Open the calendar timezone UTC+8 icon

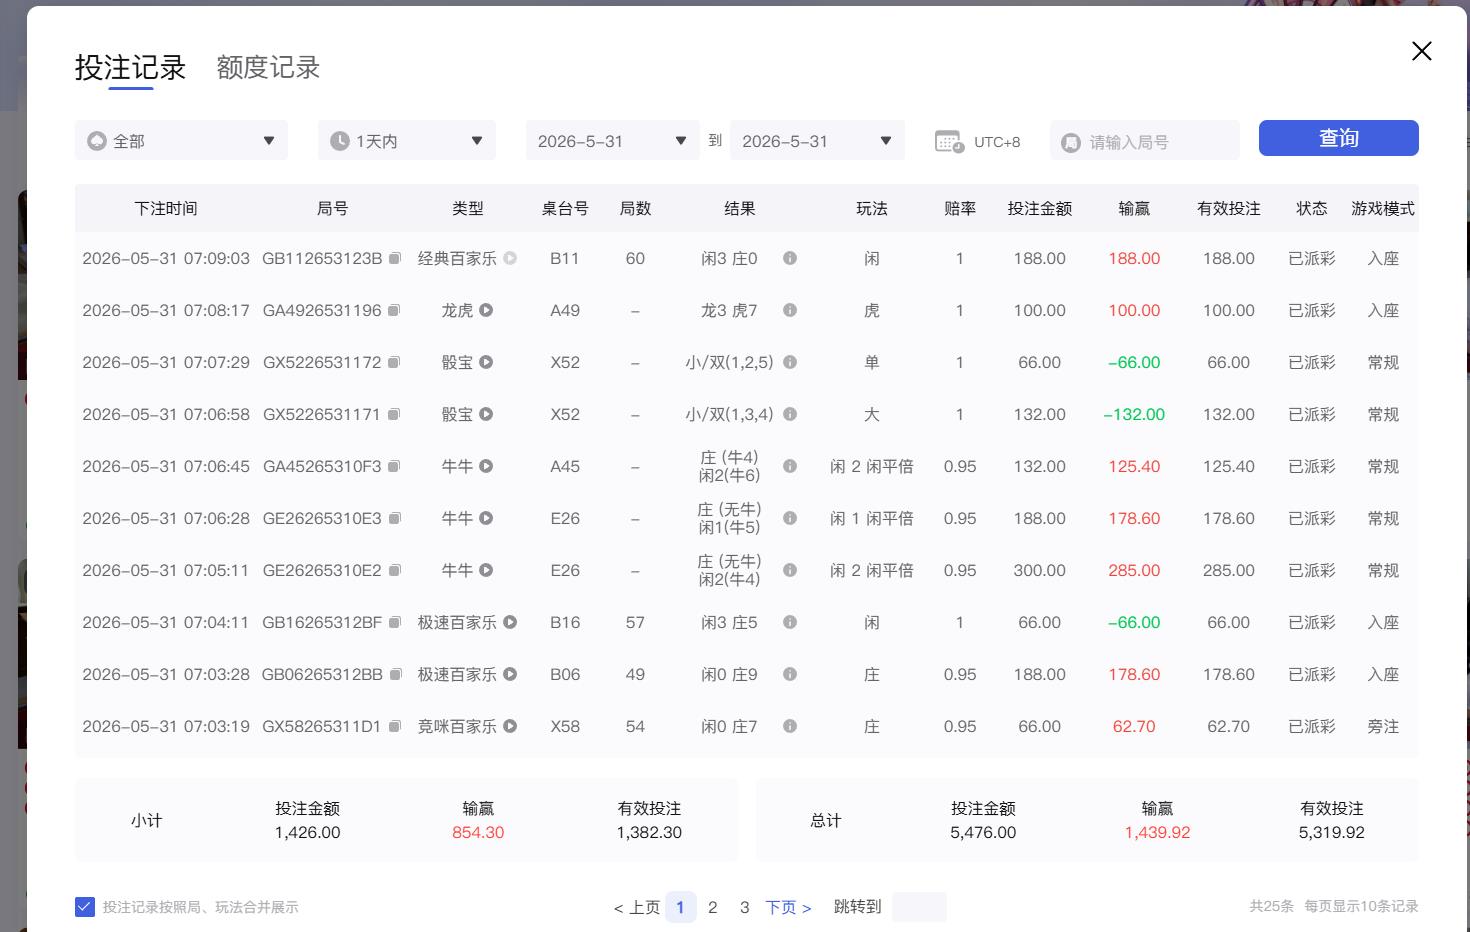(949, 141)
